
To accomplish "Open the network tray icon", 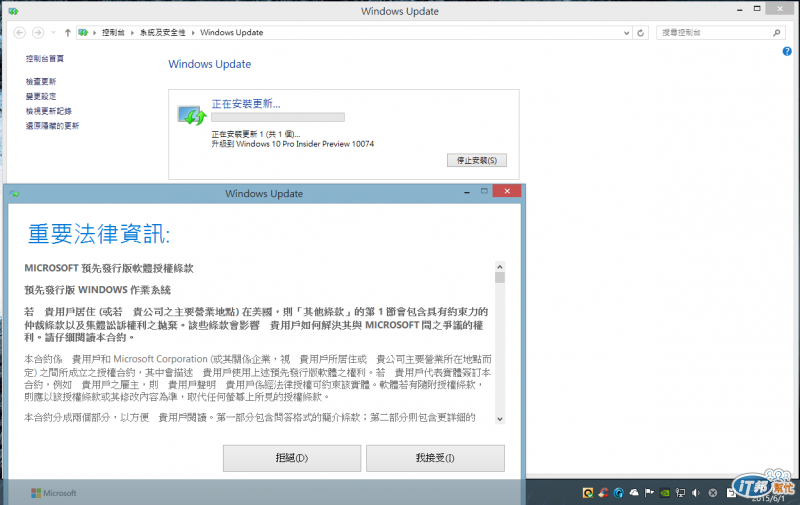I will click(680, 493).
